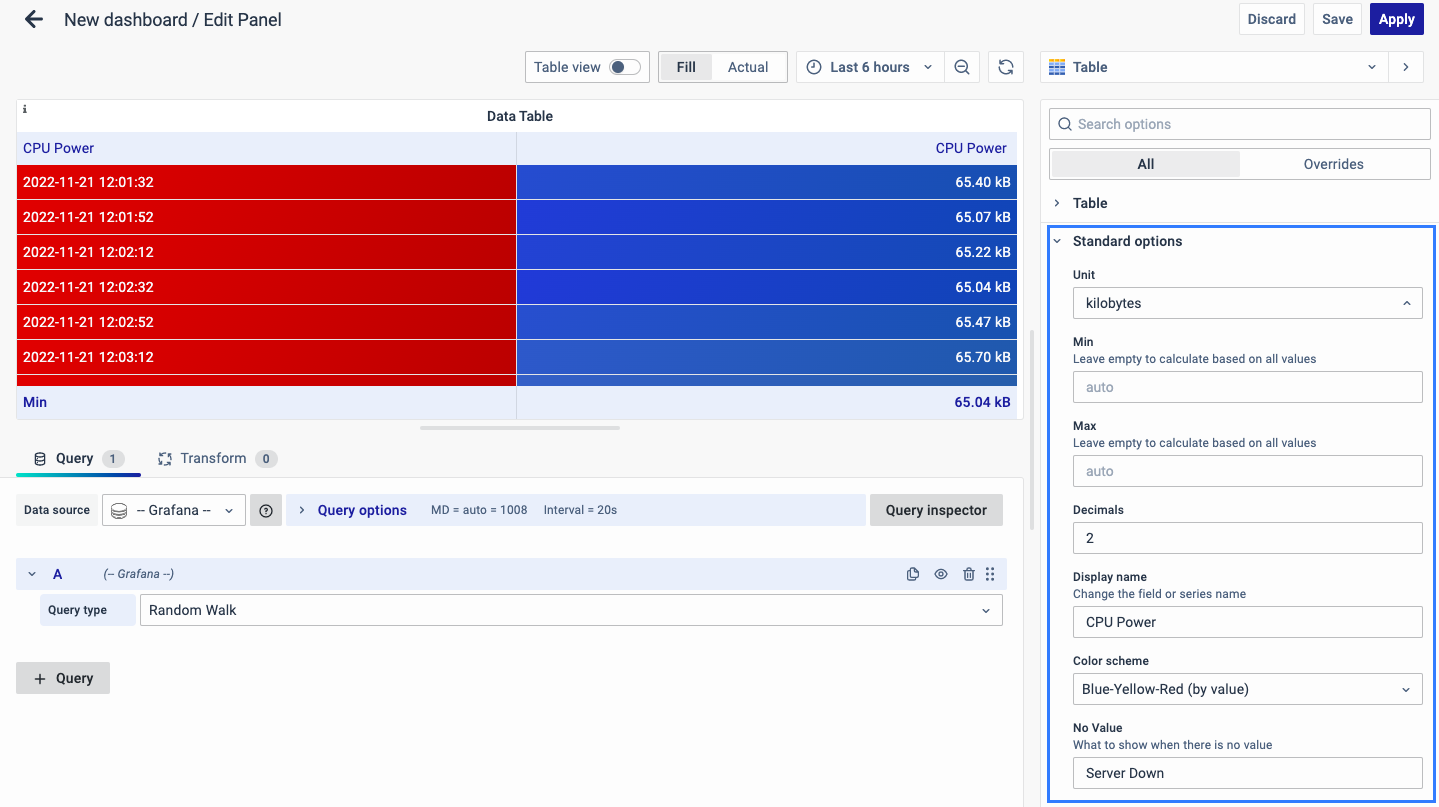Switch to the Transform tab

tap(214, 458)
